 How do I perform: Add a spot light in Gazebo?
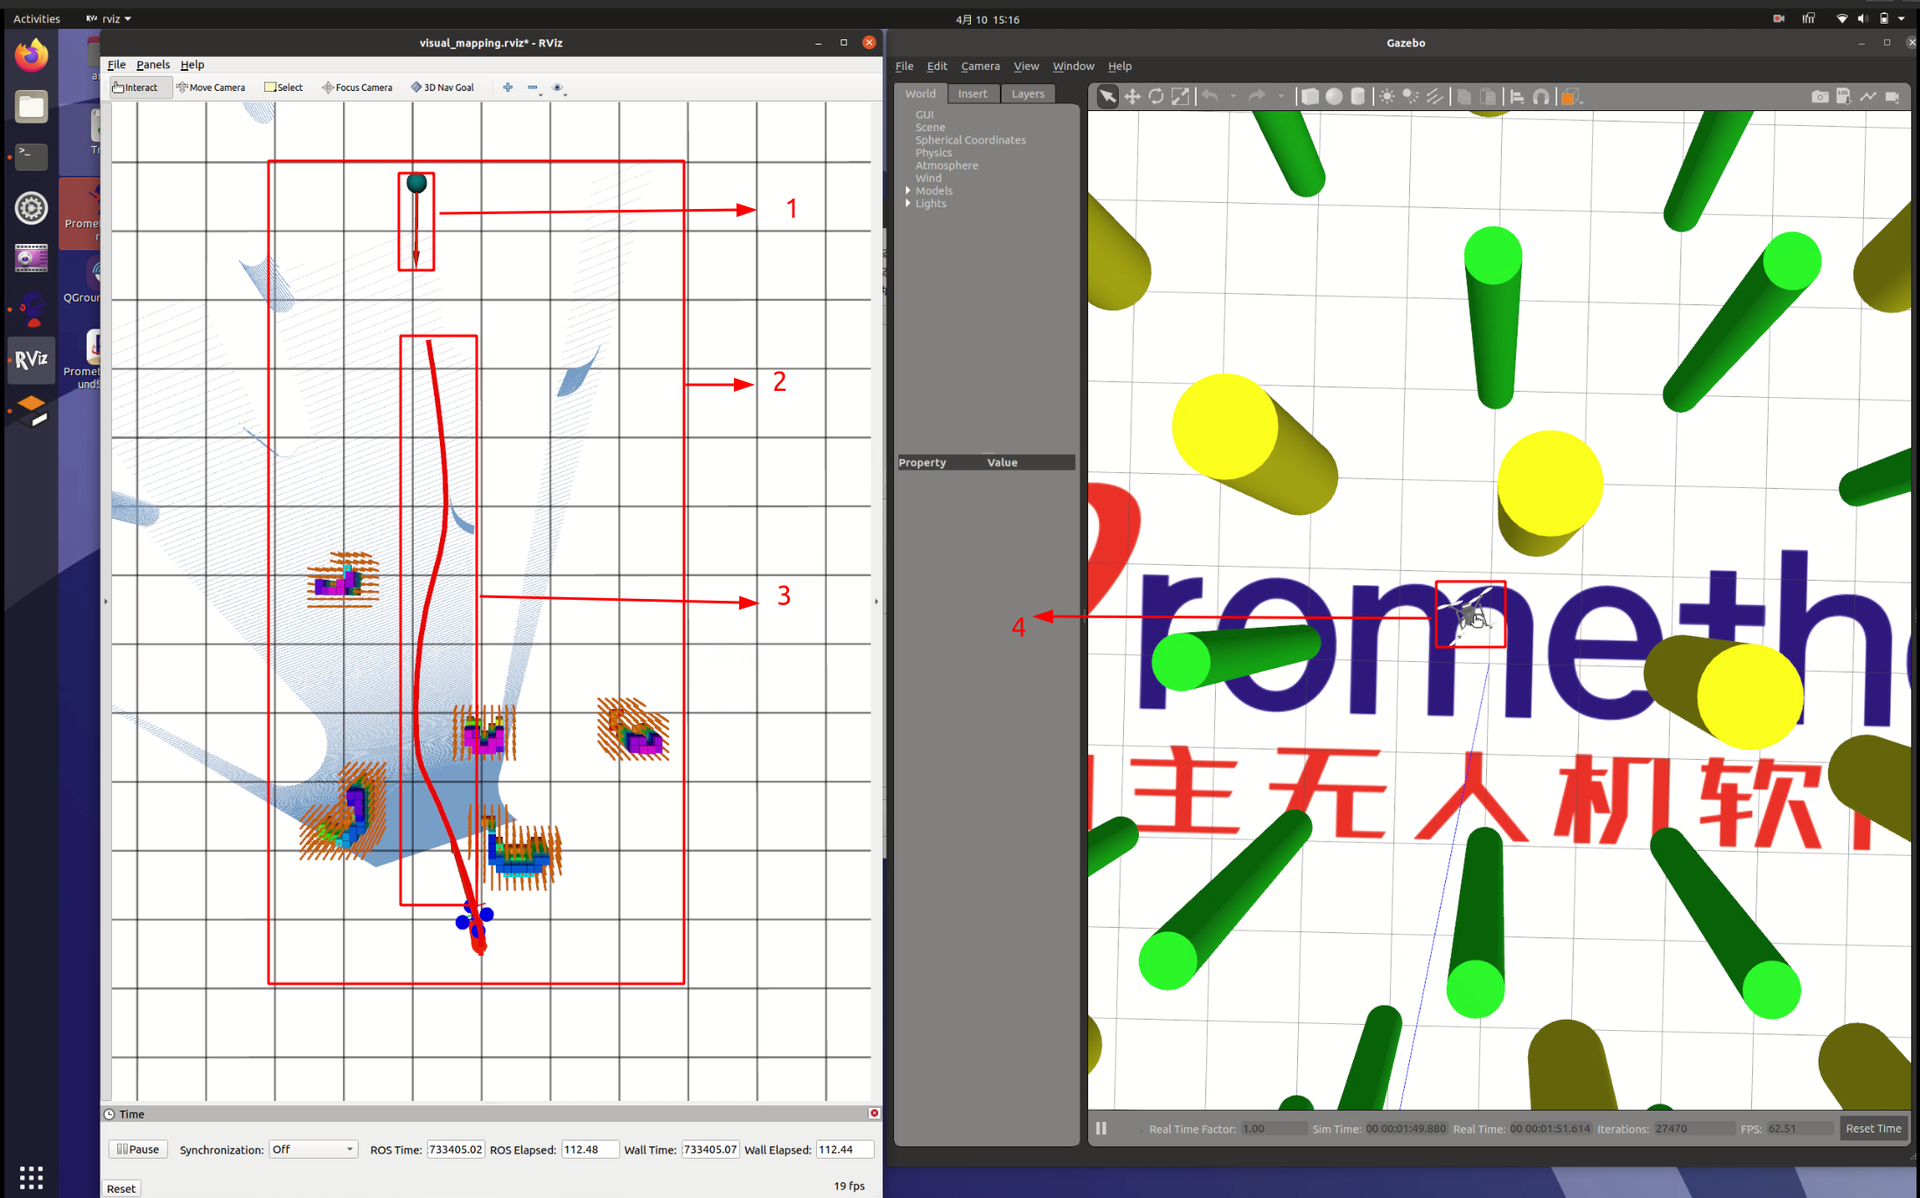coord(1411,96)
